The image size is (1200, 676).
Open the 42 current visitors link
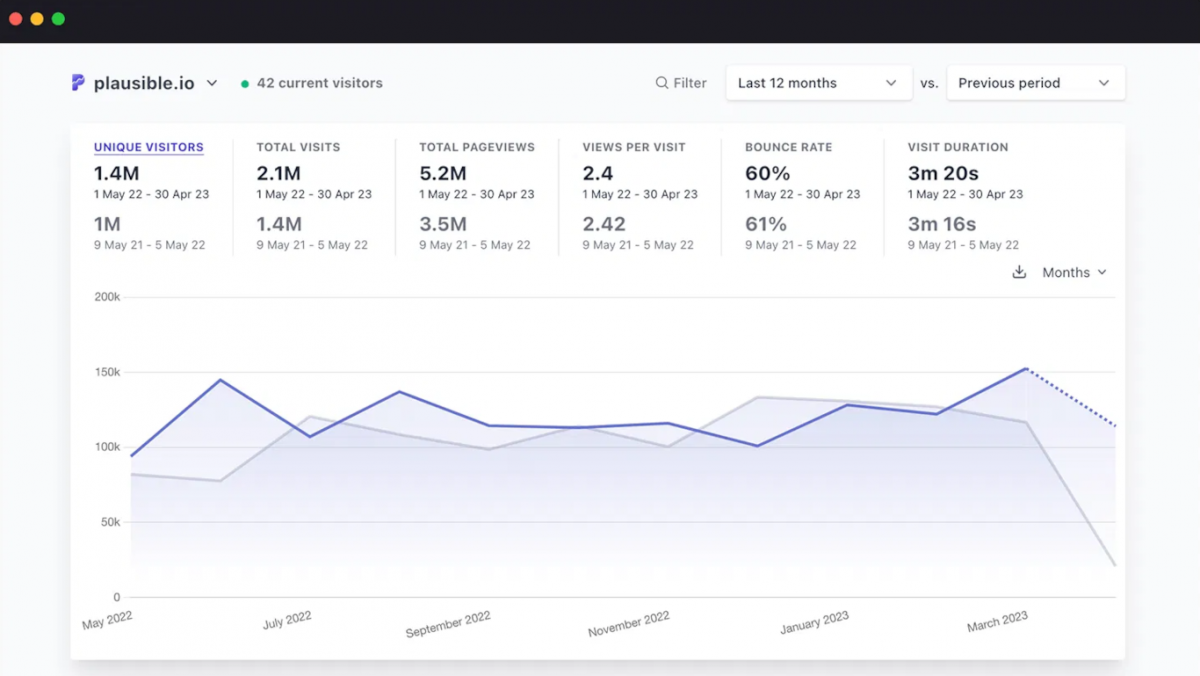[x=319, y=83]
